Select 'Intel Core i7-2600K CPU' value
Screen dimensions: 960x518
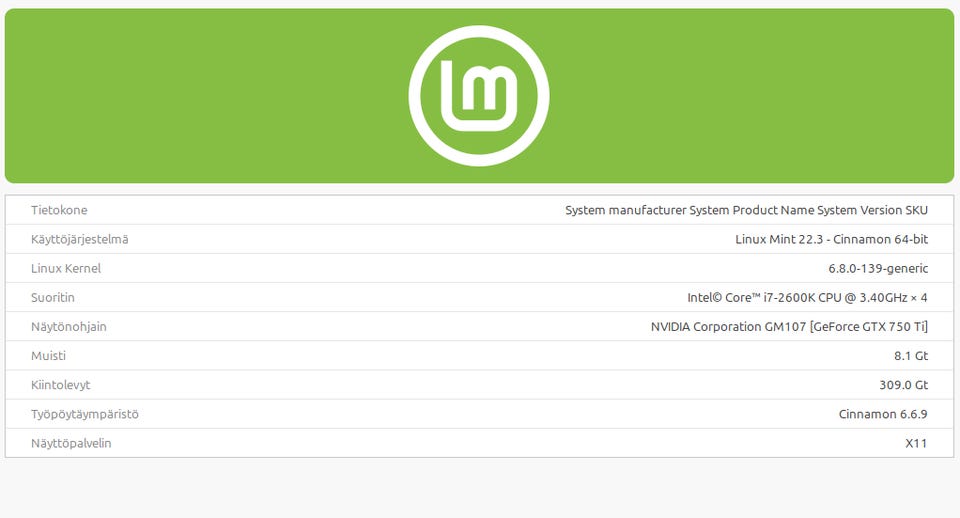(x=807, y=298)
